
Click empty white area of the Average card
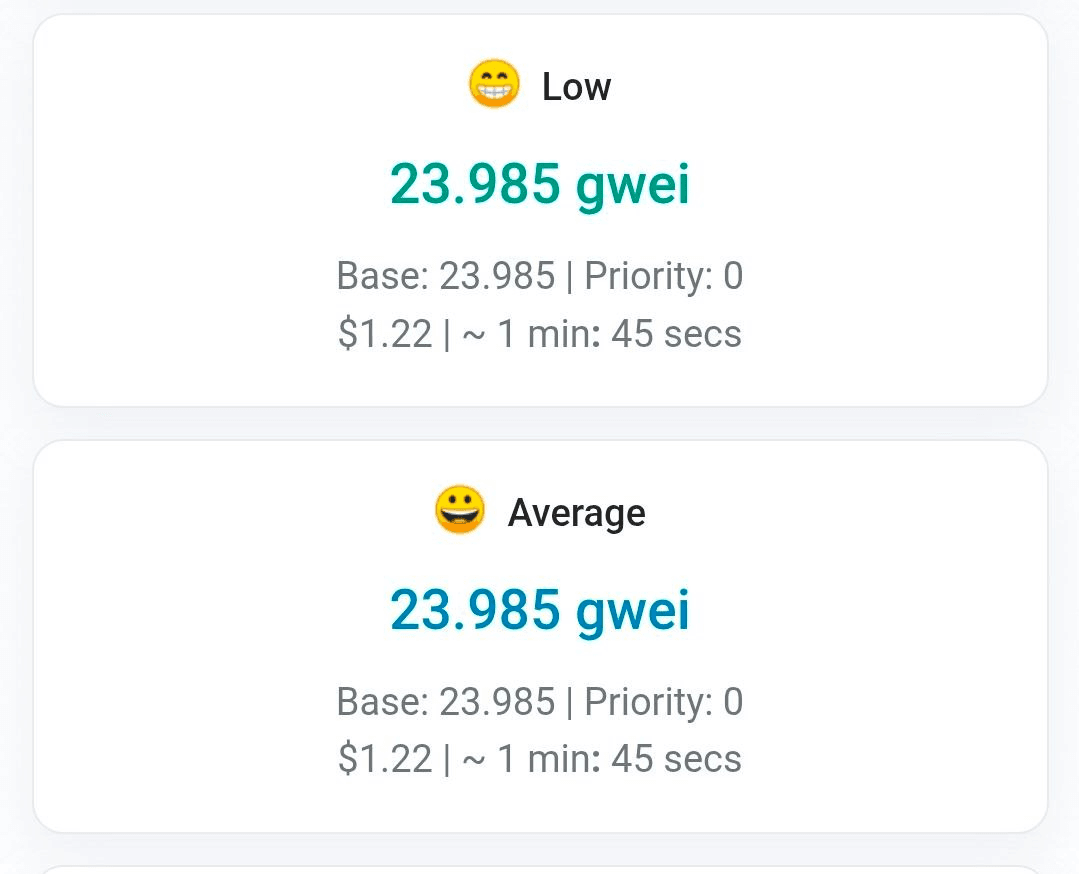(180, 630)
